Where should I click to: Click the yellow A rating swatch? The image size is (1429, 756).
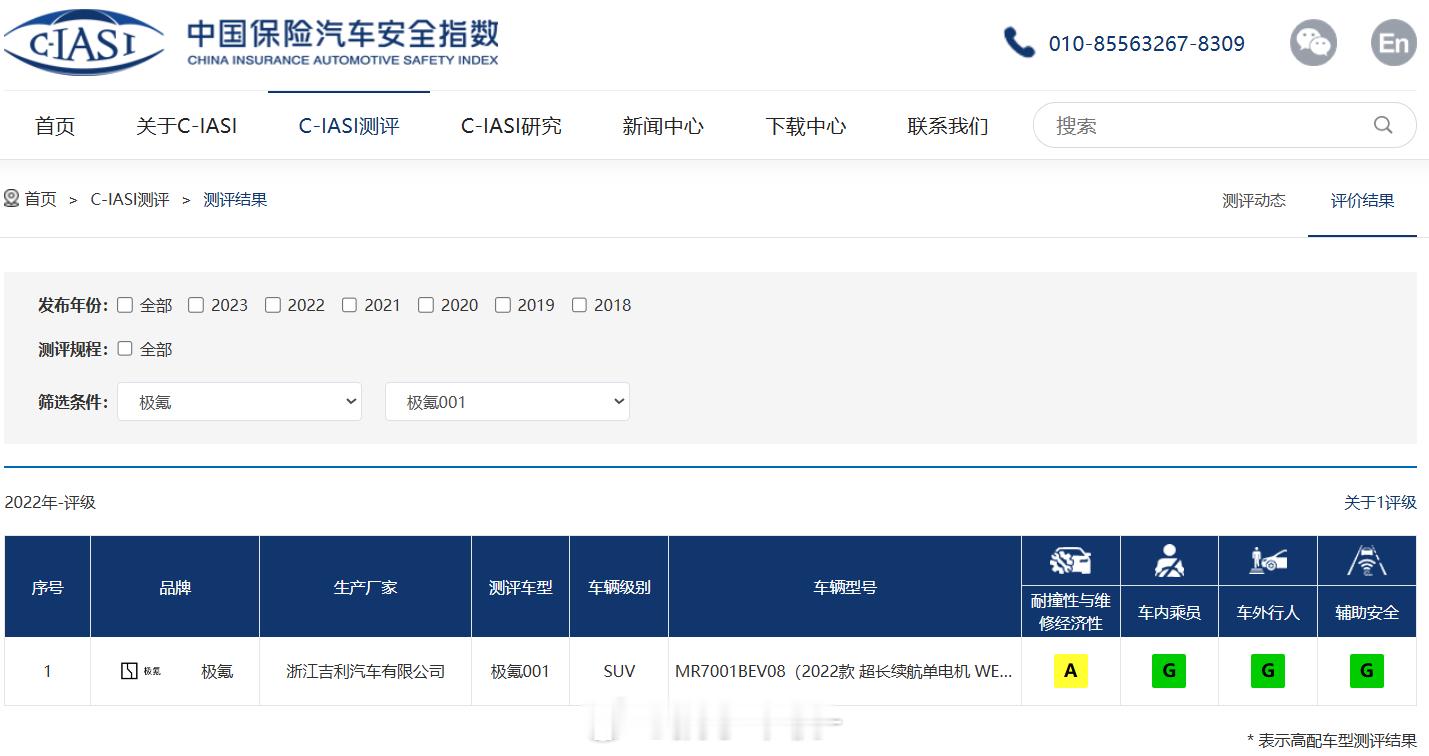(x=1070, y=671)
